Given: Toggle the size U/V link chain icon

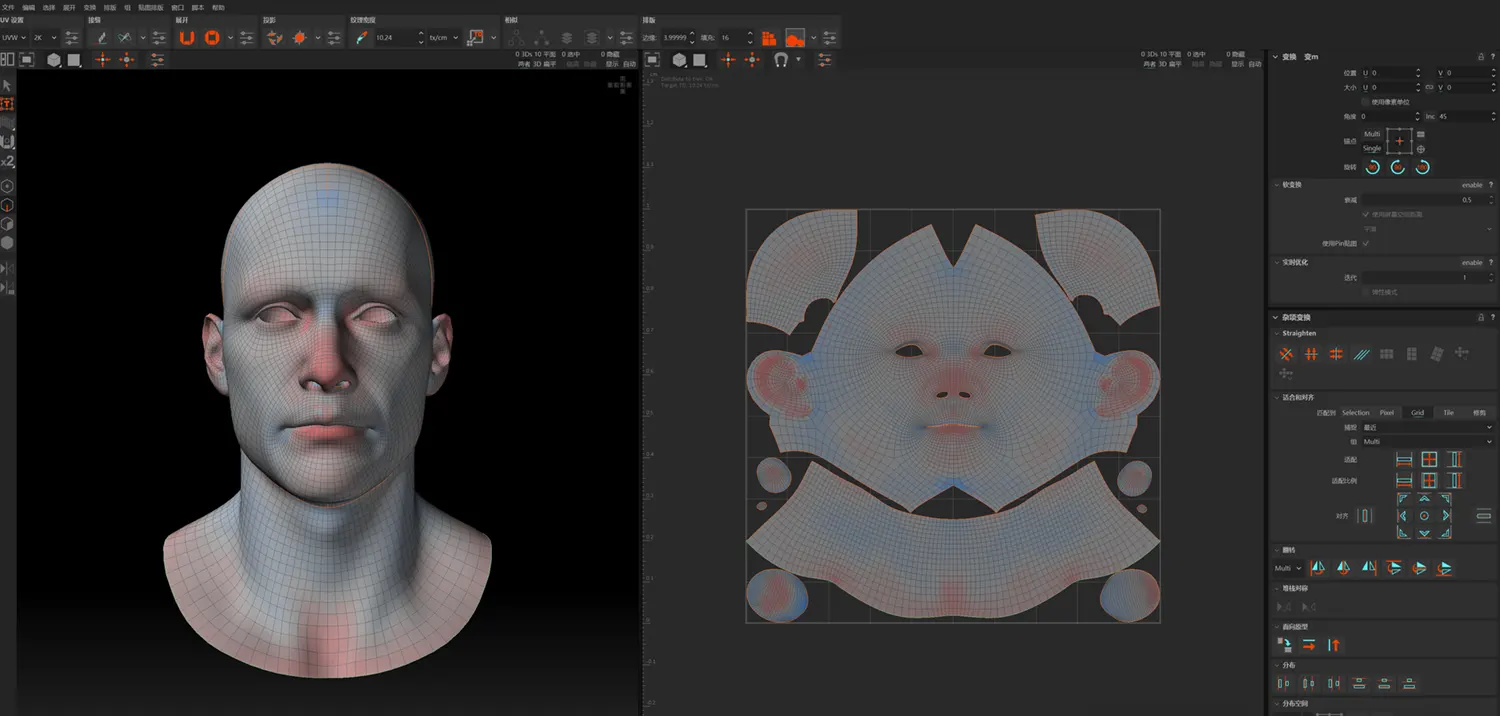Looking at the screenshot, I should (1429, 88).
